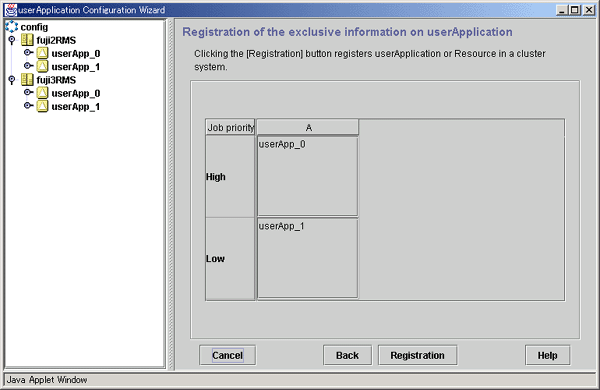The height and width of the screenshot is (390, 600).
Task: Click the Job priority column header
Action: [230, 127]
